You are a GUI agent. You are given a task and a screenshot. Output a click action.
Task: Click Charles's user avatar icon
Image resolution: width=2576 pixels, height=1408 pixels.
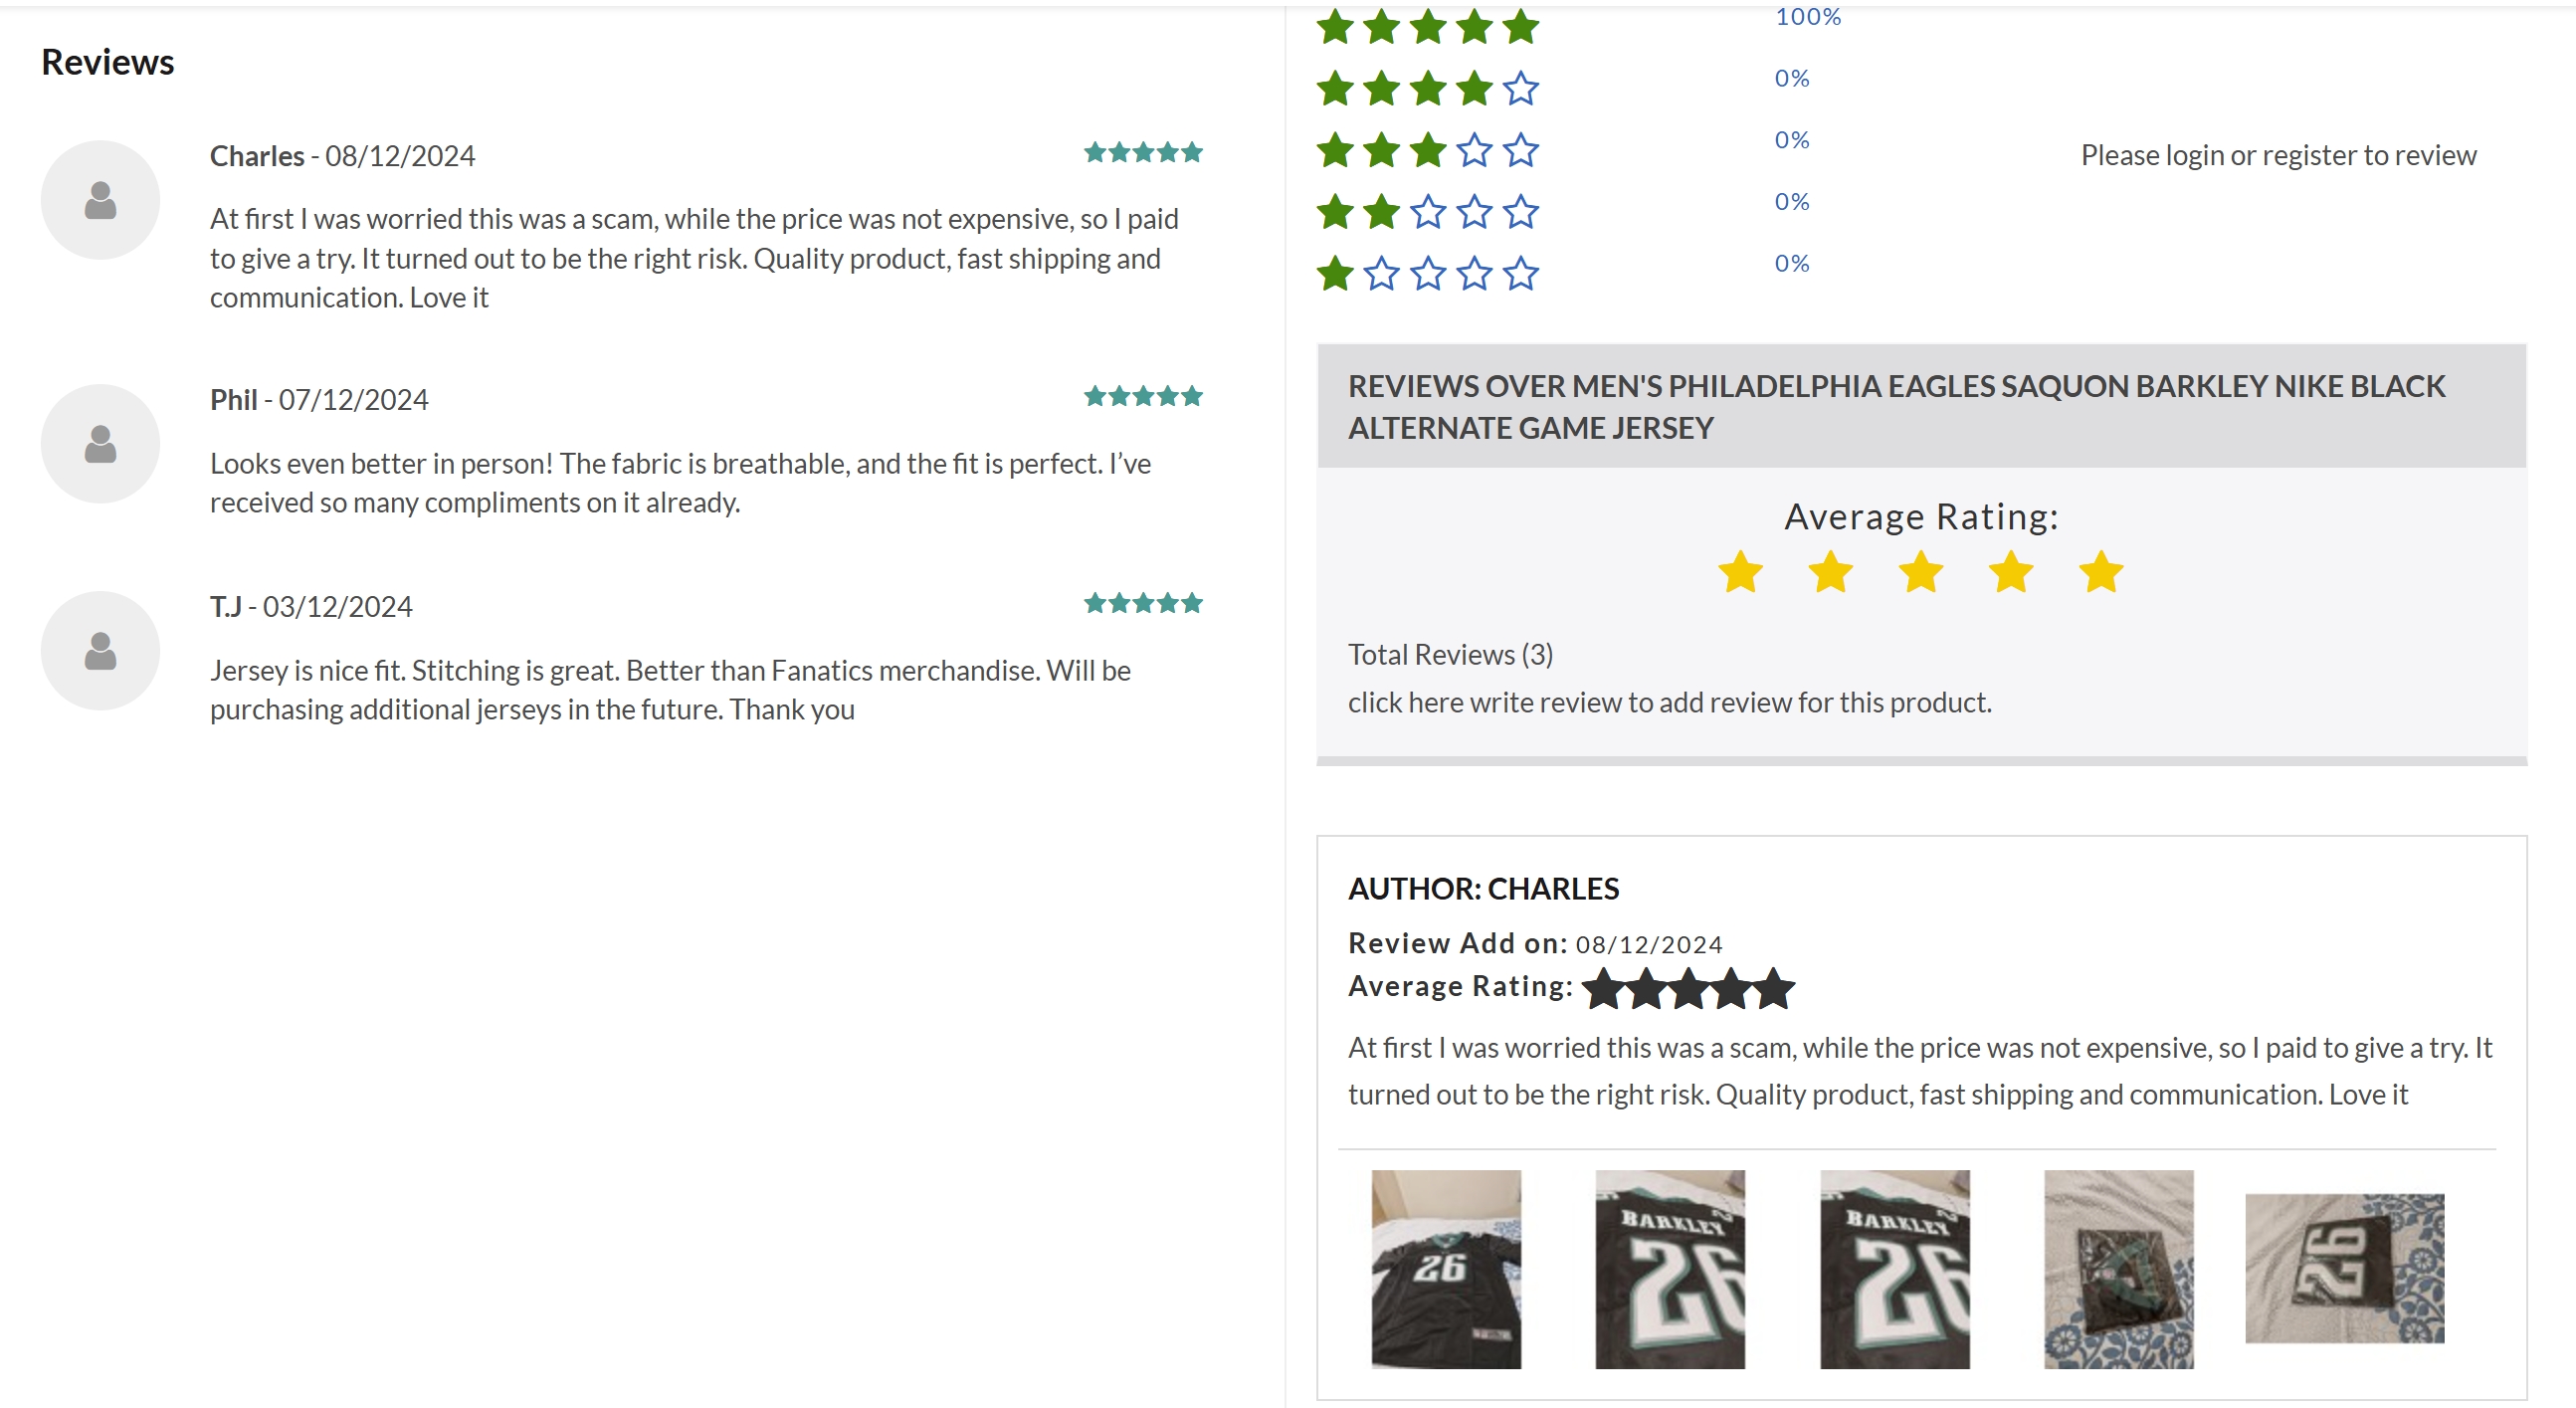(100, 200)
